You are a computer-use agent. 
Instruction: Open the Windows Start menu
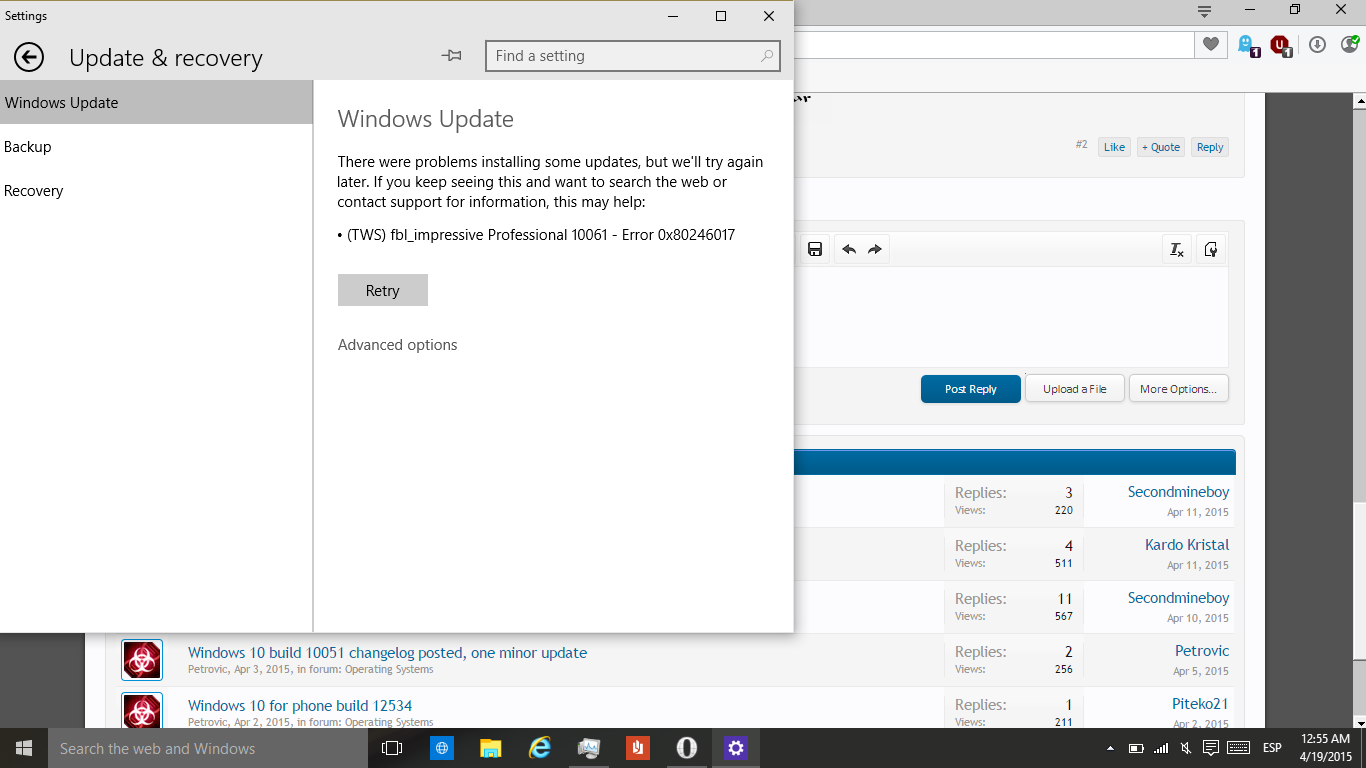tap(24, 748)
